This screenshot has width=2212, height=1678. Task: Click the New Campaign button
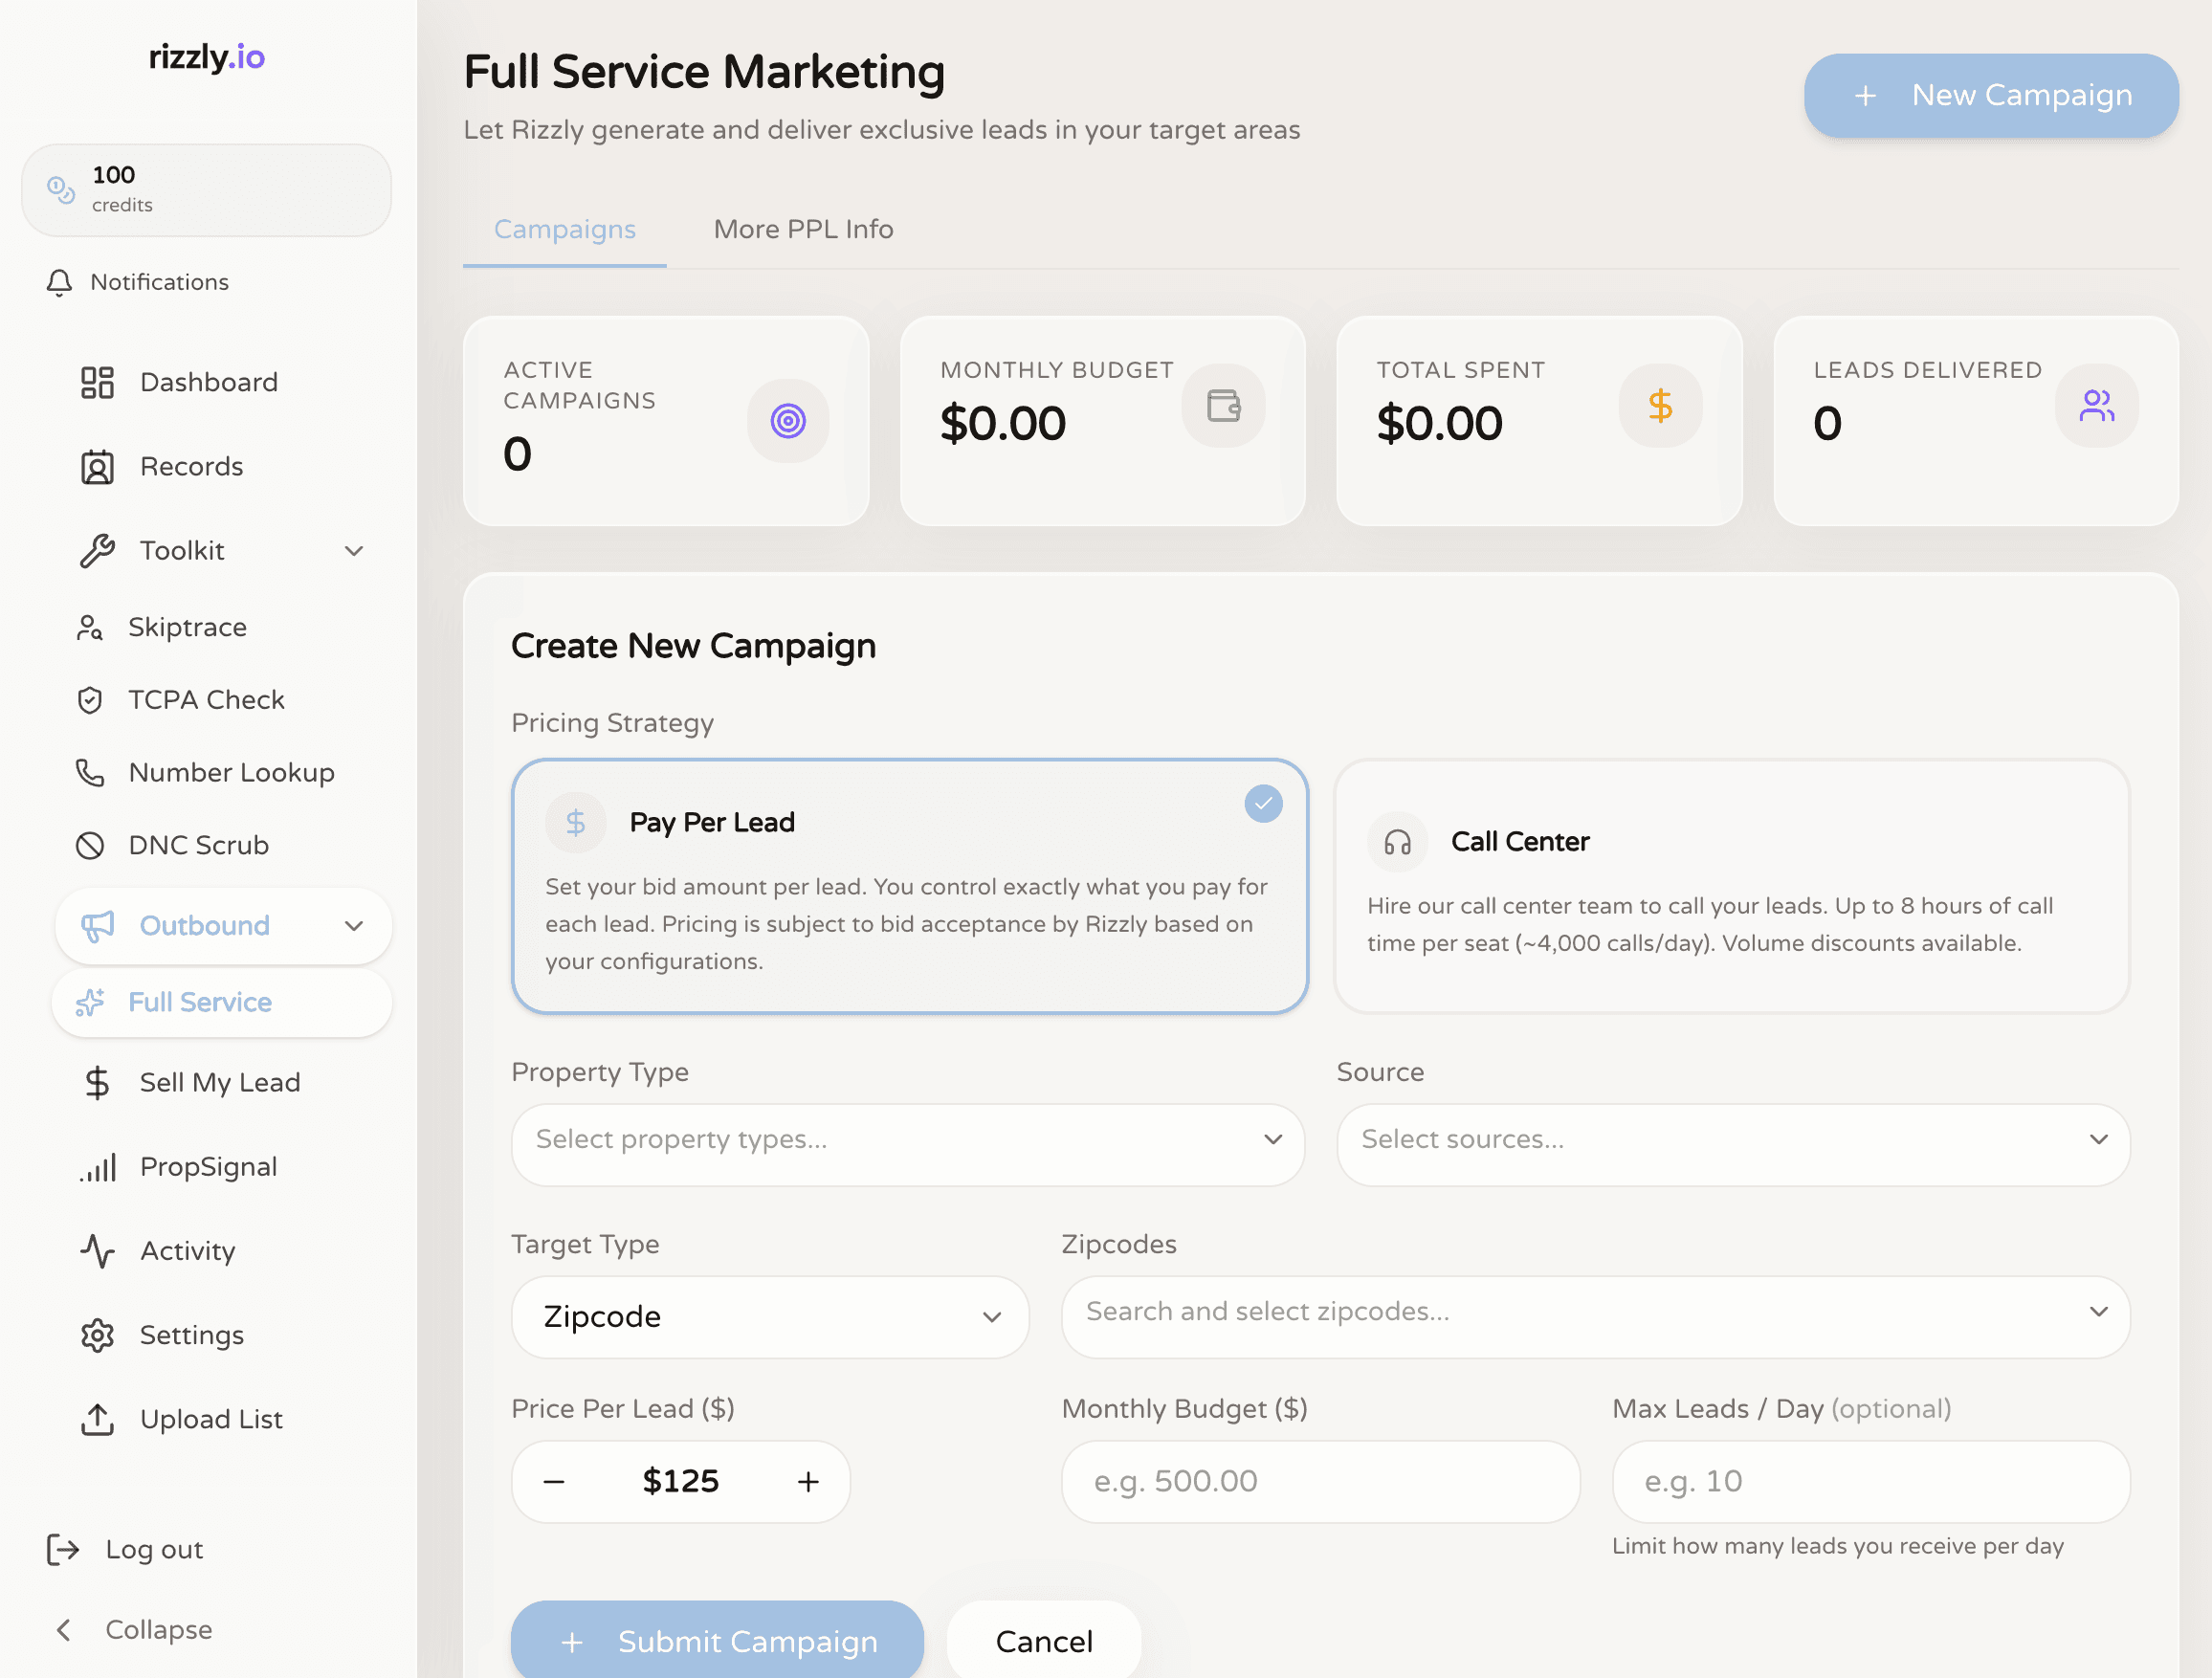coord(1990,95)
